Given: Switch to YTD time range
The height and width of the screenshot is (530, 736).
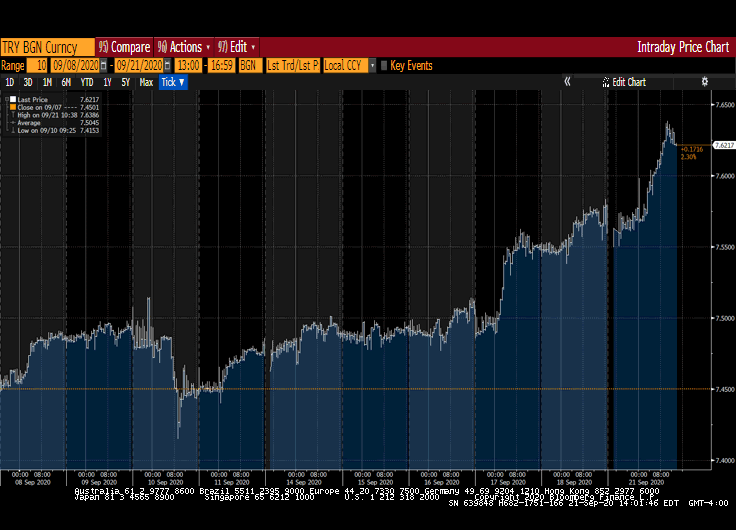Looking at the screenshot, I should tap(85, 82).
